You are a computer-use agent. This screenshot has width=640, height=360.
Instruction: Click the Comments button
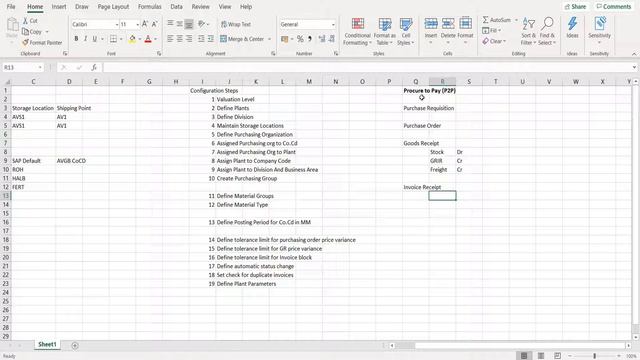pyautogui.click(x=614, y=7)
